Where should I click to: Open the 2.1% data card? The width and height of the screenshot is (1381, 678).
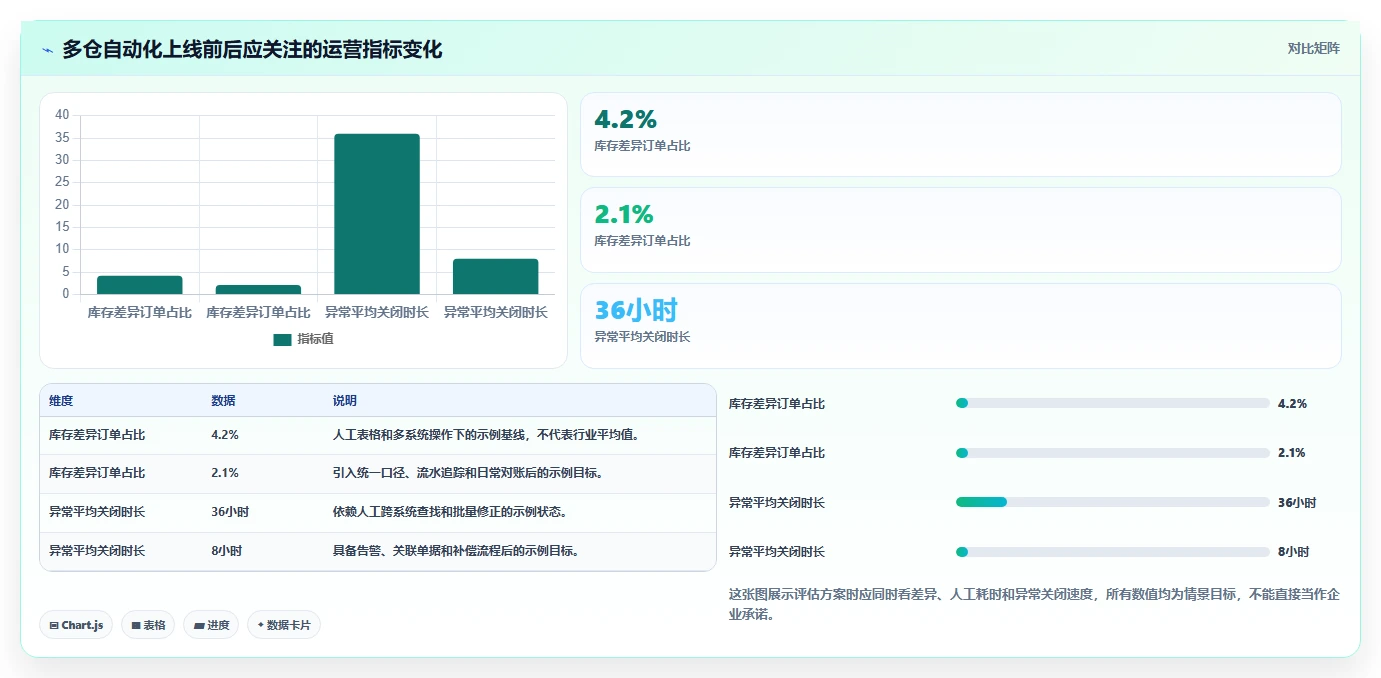pyautogui.click(x=960, y=230)
